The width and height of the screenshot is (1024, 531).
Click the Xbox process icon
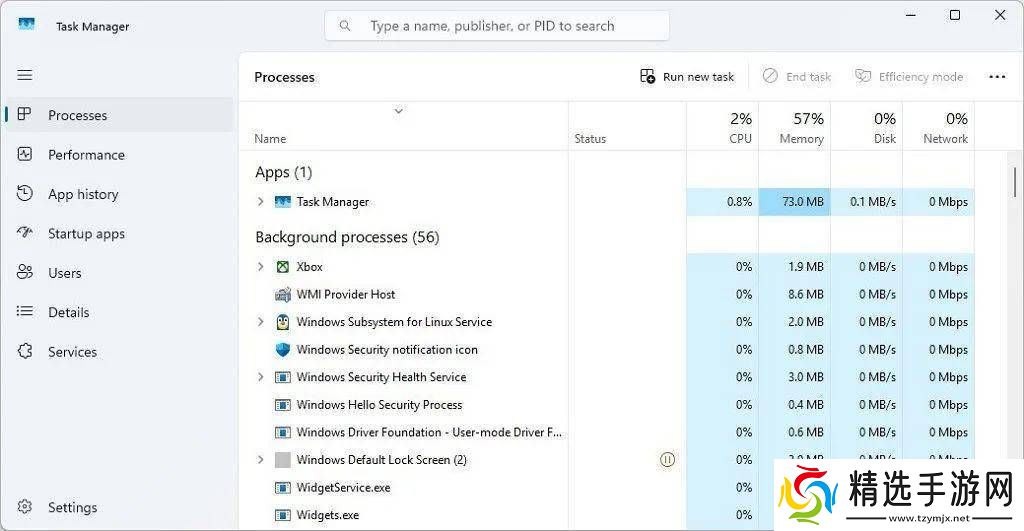[283, 267]
